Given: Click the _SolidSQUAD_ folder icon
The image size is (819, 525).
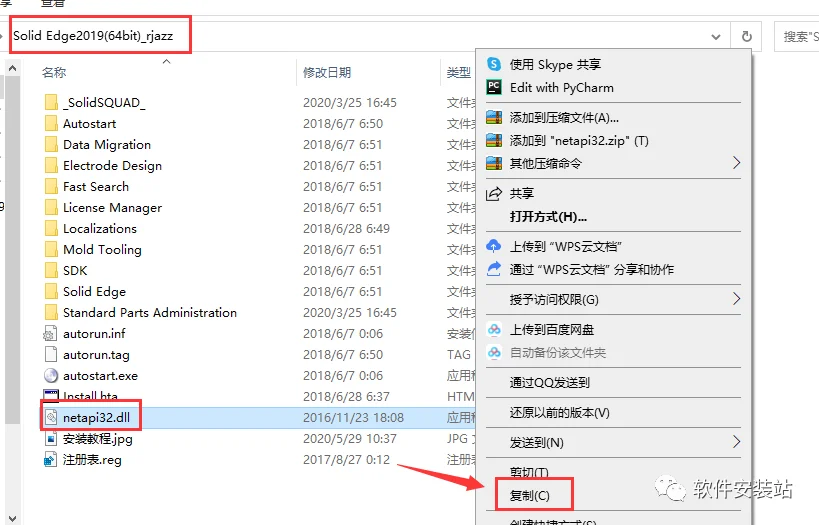Looking at the screenshot, I should pos(51,102).
